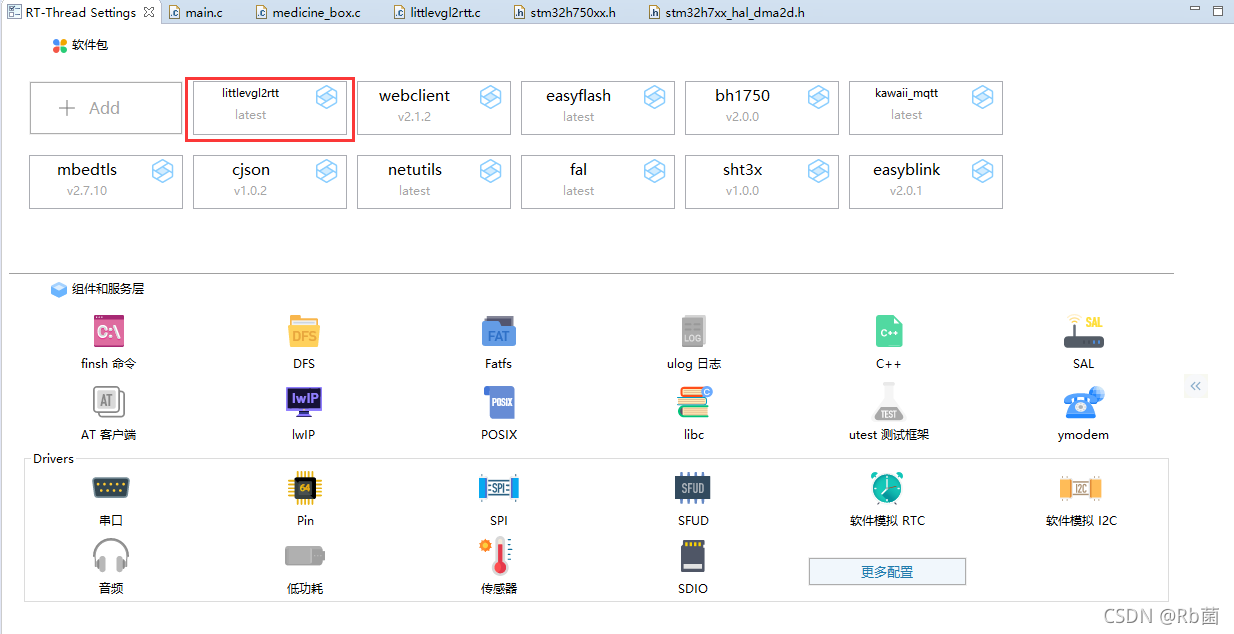Click the cube icon on sht3x package
Viewport: 1234px width, 634px height.
pyautogui.click(x=818, y=171)
